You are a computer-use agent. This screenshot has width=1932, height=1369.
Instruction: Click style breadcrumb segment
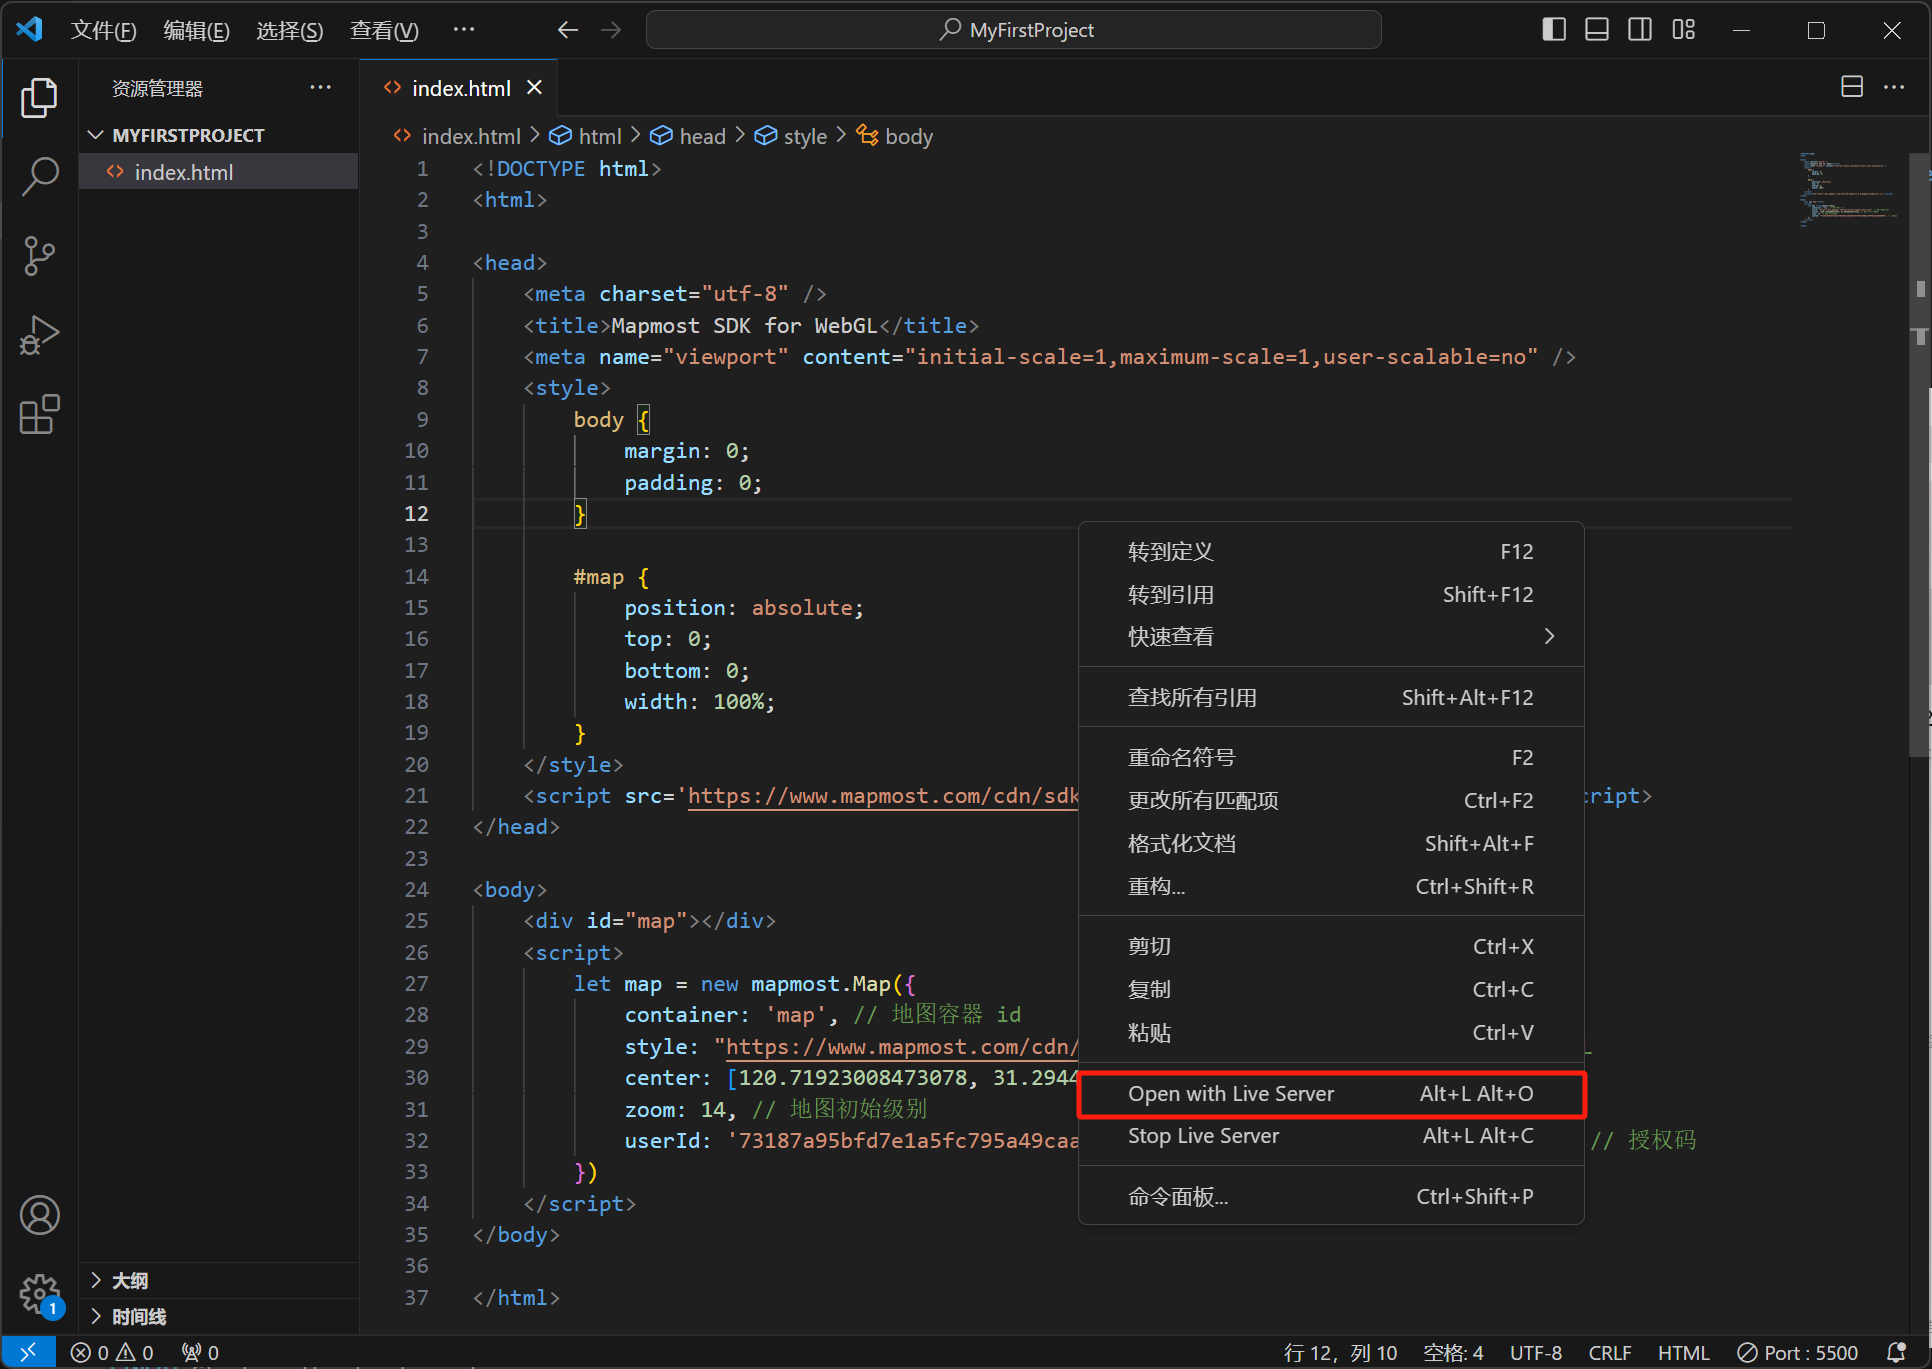point(791,136)
